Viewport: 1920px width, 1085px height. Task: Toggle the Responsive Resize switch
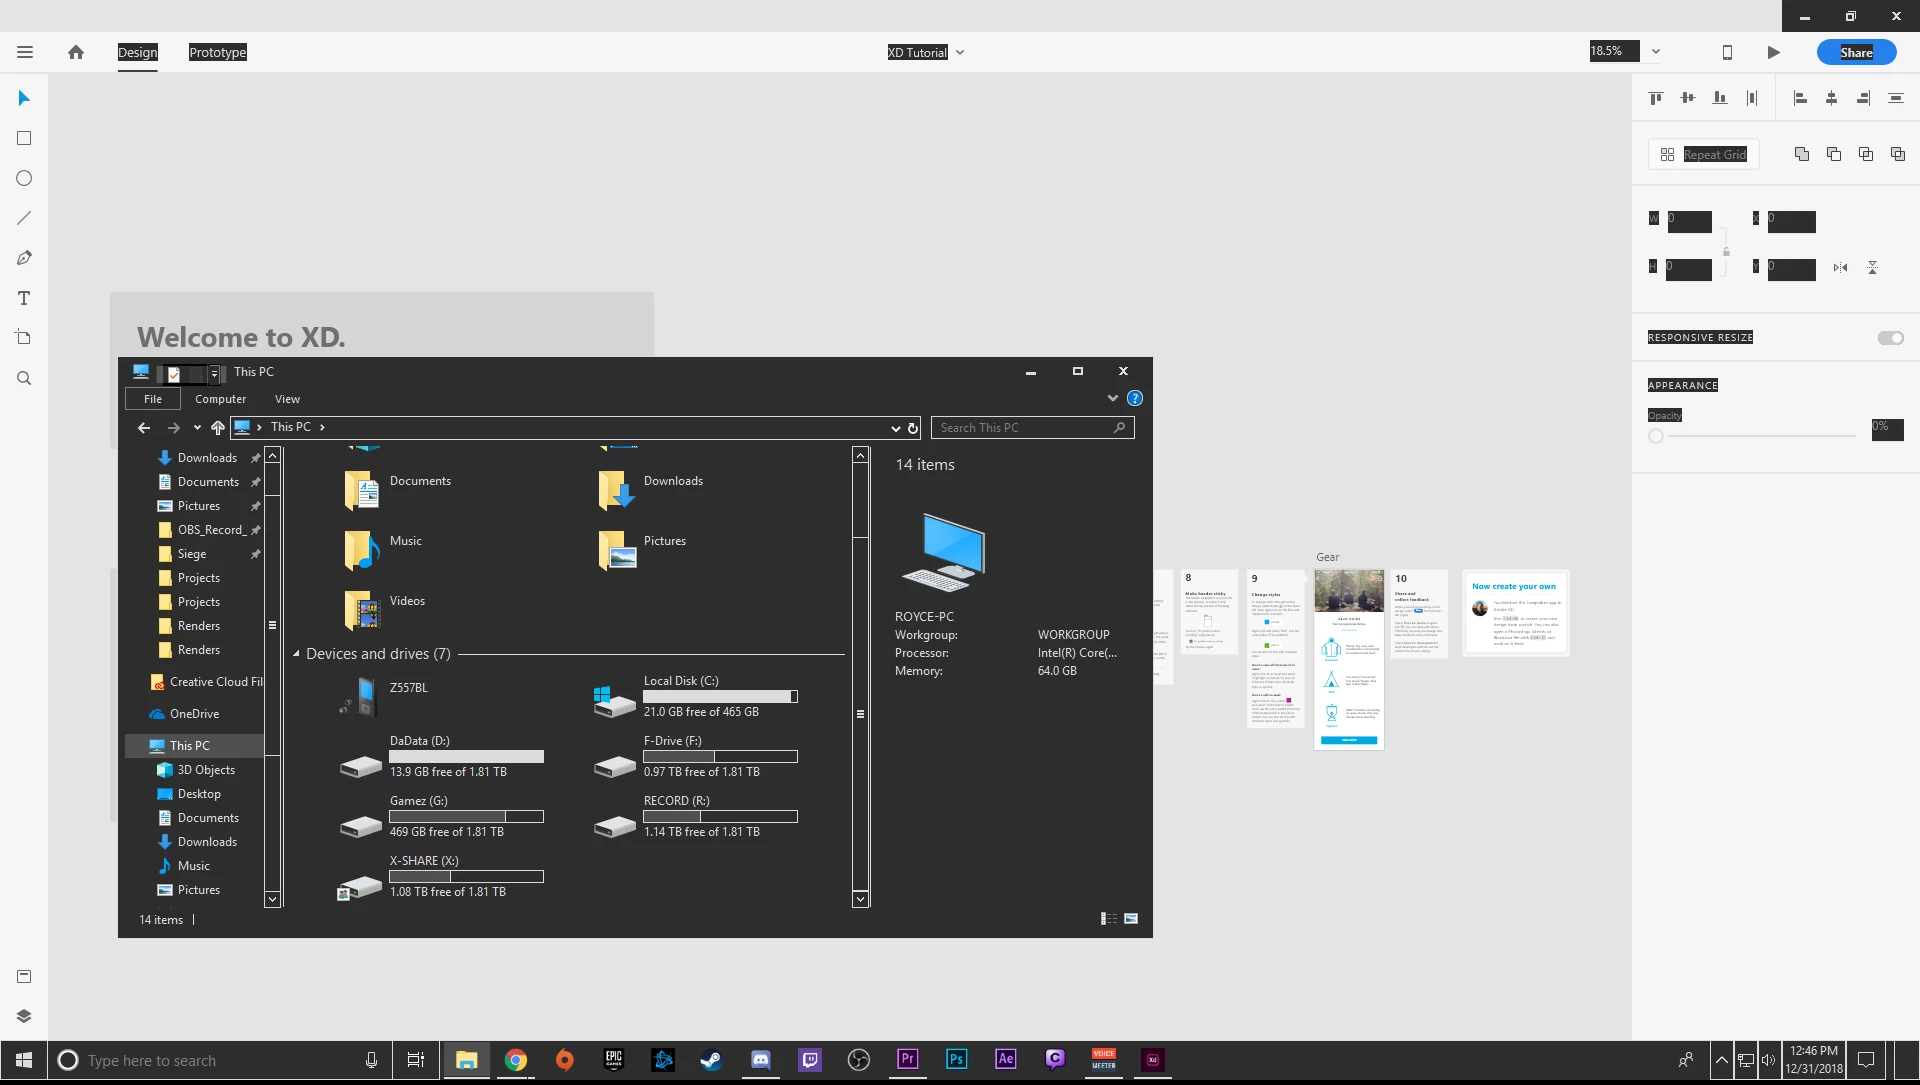point(1890,338)
